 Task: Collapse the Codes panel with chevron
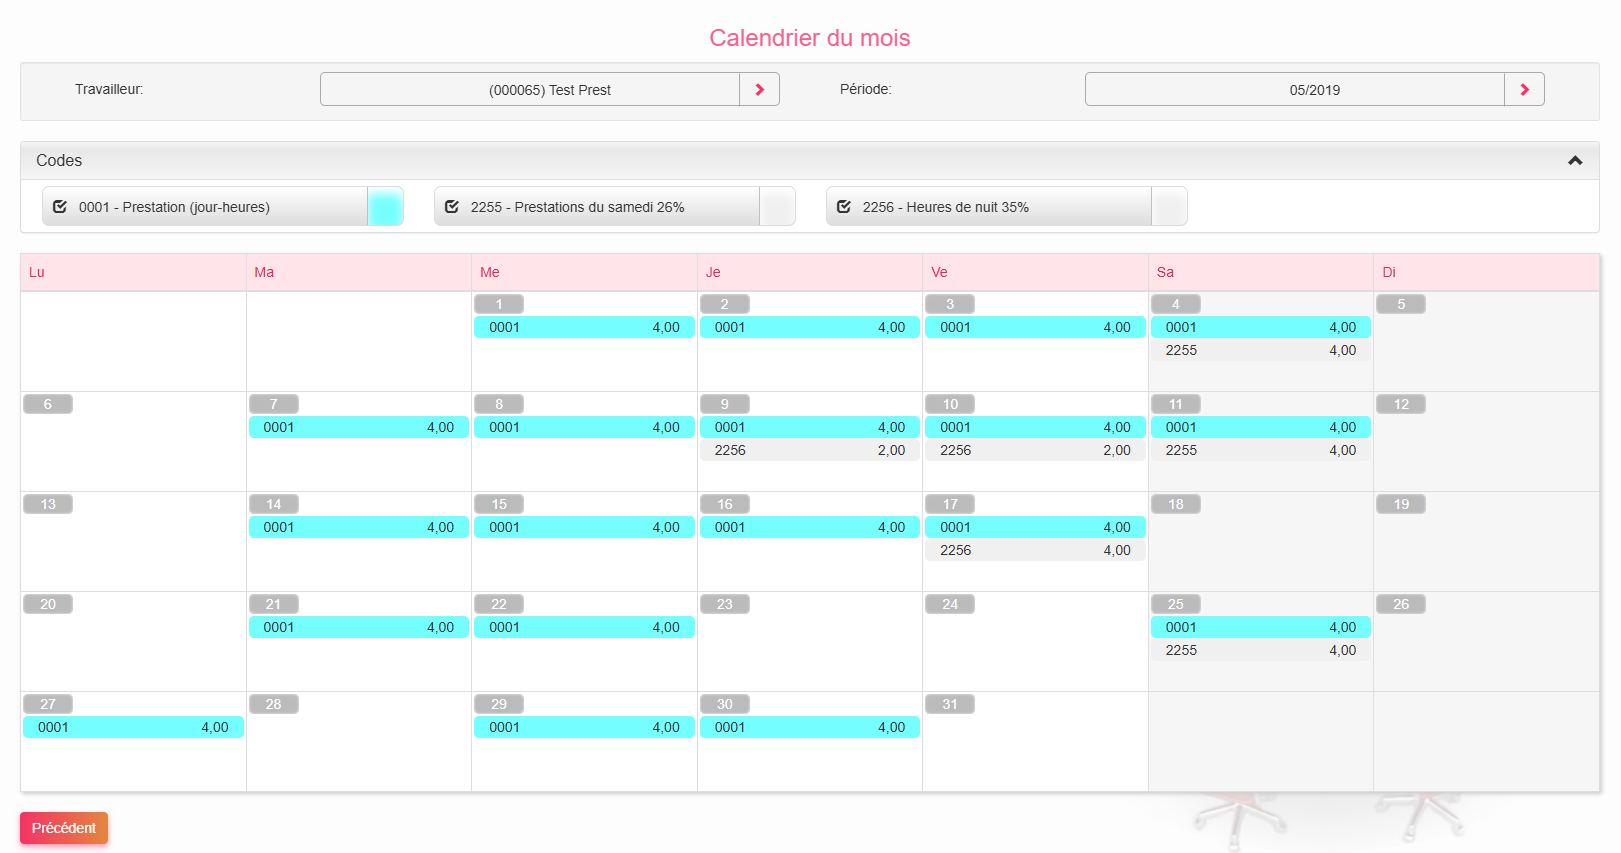coord(1575,160)
